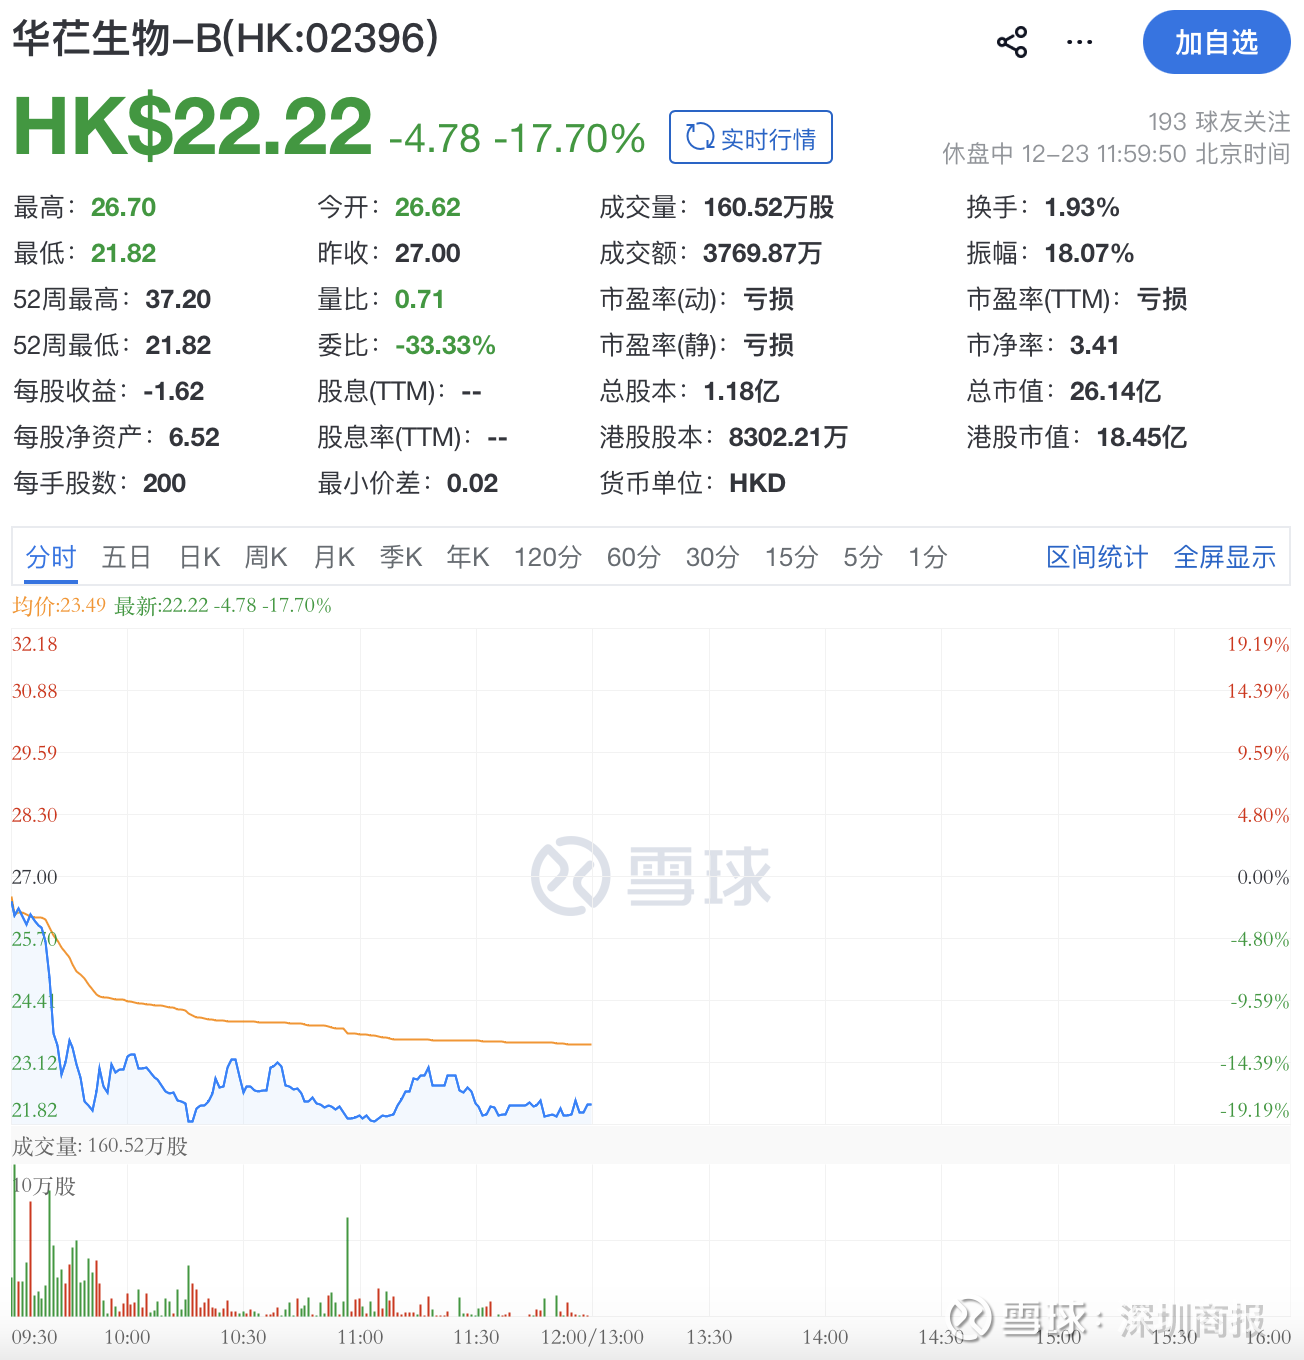
Task: Click the 均价:23.49 label above chart
Action: [x=59, y=605]
